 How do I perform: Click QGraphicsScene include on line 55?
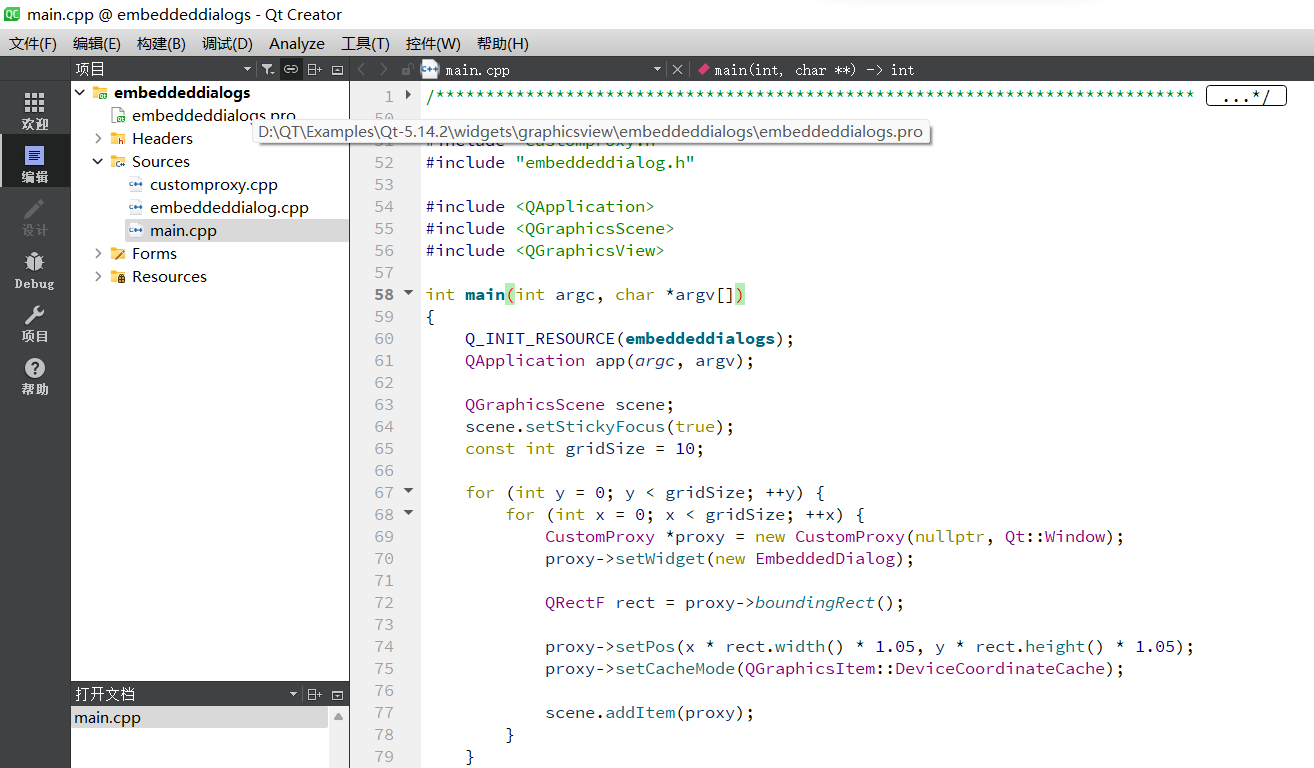pyautogui.click(x=595, y=228)
